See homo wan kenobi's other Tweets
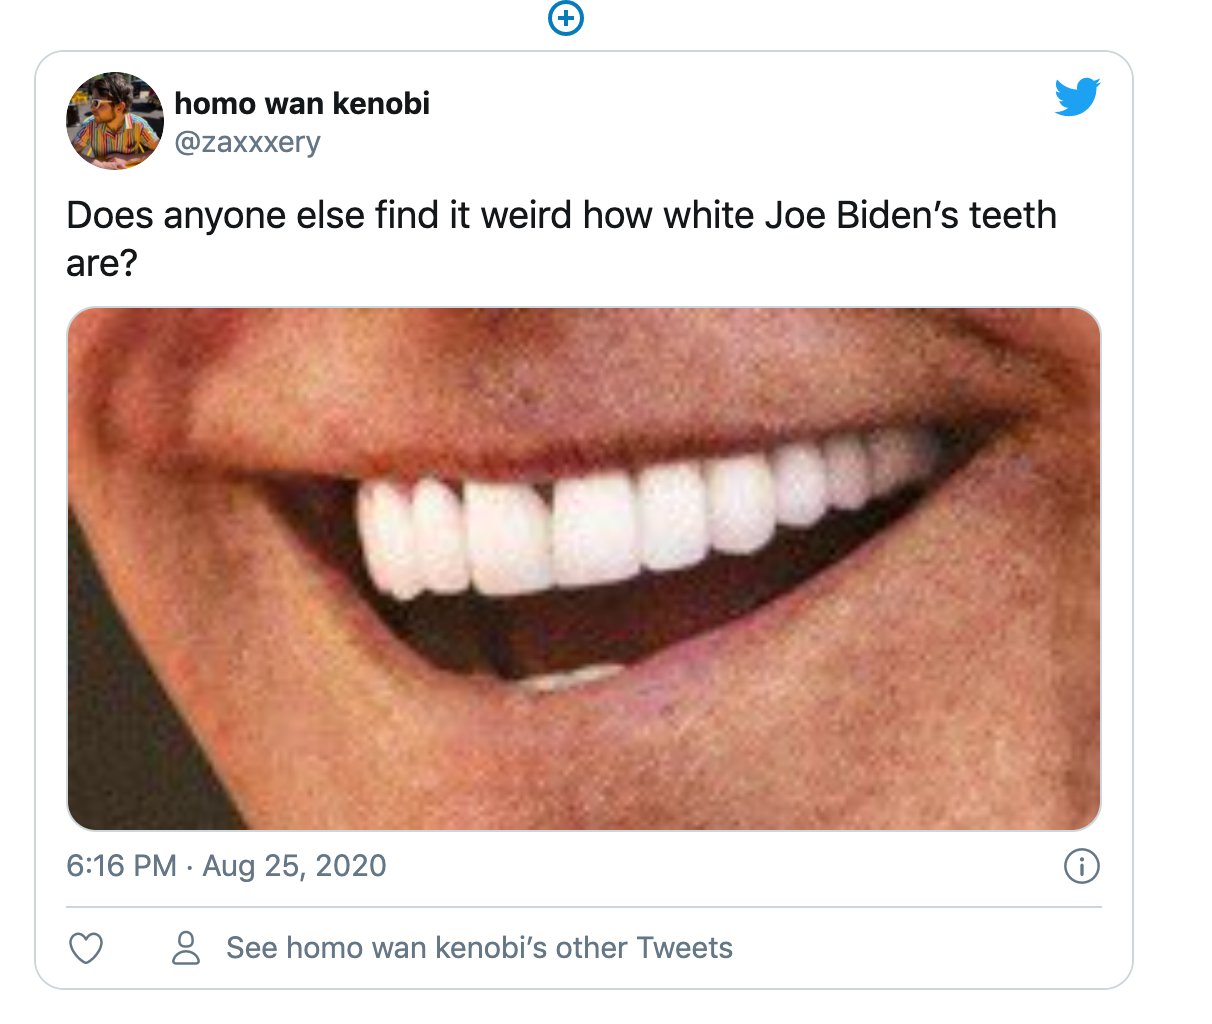Viewport: 1212px width, 1024px height. (x=479, y=948)
